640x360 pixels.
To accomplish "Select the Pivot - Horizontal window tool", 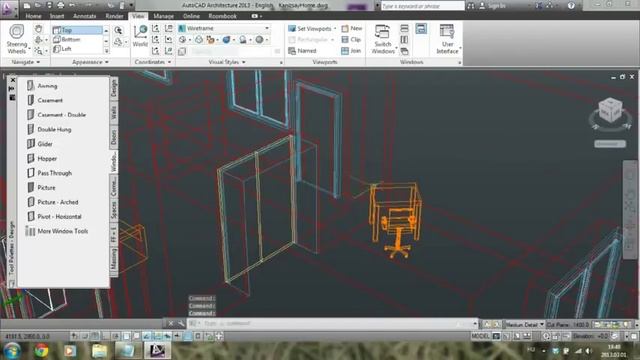I will tap(54, 216).
